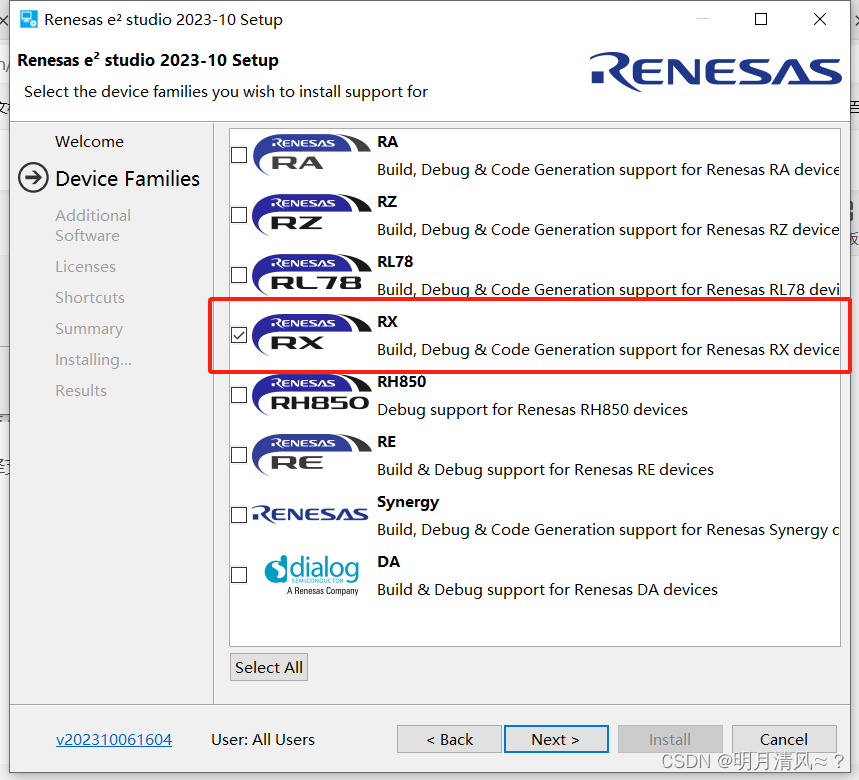Select the Summary step in sidebar
This screenshot has width=859, height=780.
[x=89, y=329]
